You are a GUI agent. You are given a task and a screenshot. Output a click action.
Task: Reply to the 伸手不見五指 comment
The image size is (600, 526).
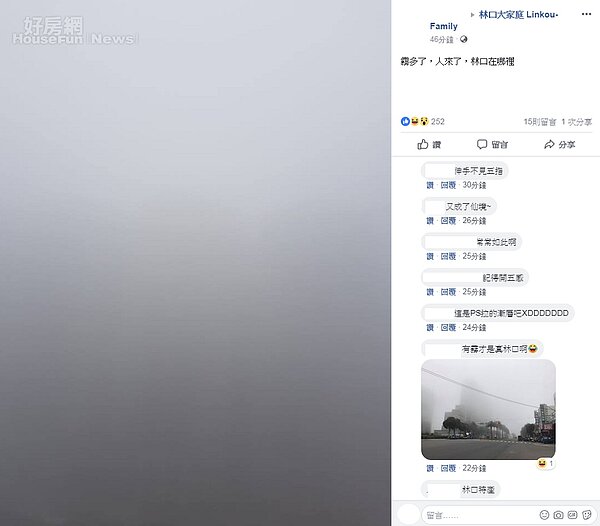point(448,185)
